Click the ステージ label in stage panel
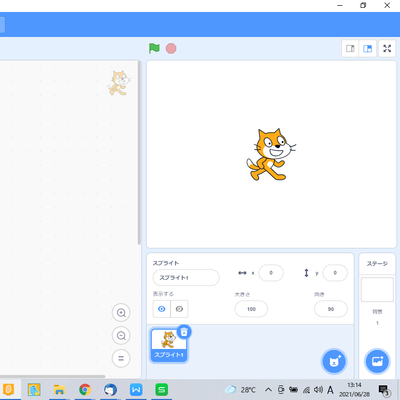 pyautogui.click(x=377, y=264)
